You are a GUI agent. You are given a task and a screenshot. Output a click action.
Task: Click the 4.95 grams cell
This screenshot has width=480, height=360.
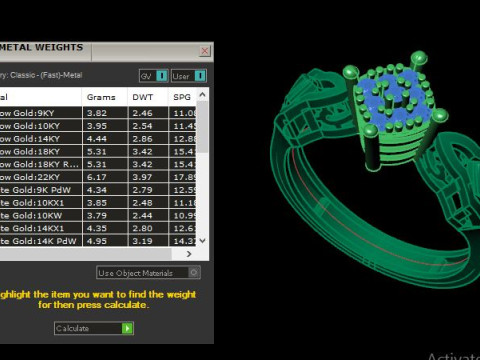(x=105, y=241)
